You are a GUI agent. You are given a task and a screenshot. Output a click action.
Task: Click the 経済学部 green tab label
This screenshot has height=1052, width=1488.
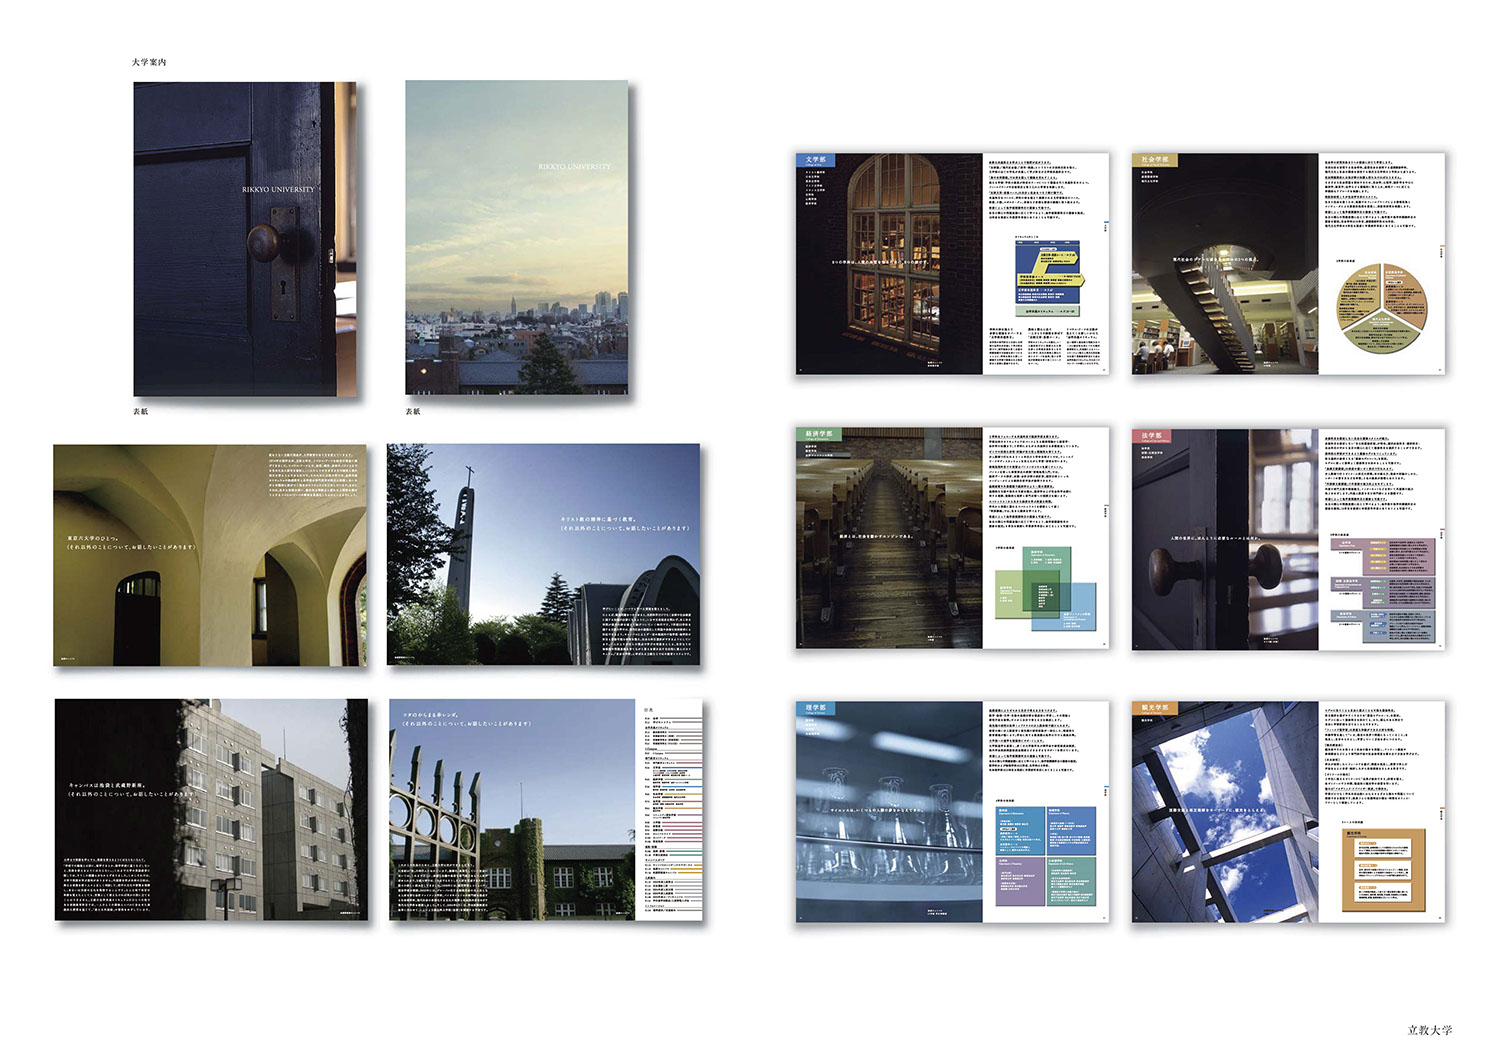pos(819,434)
